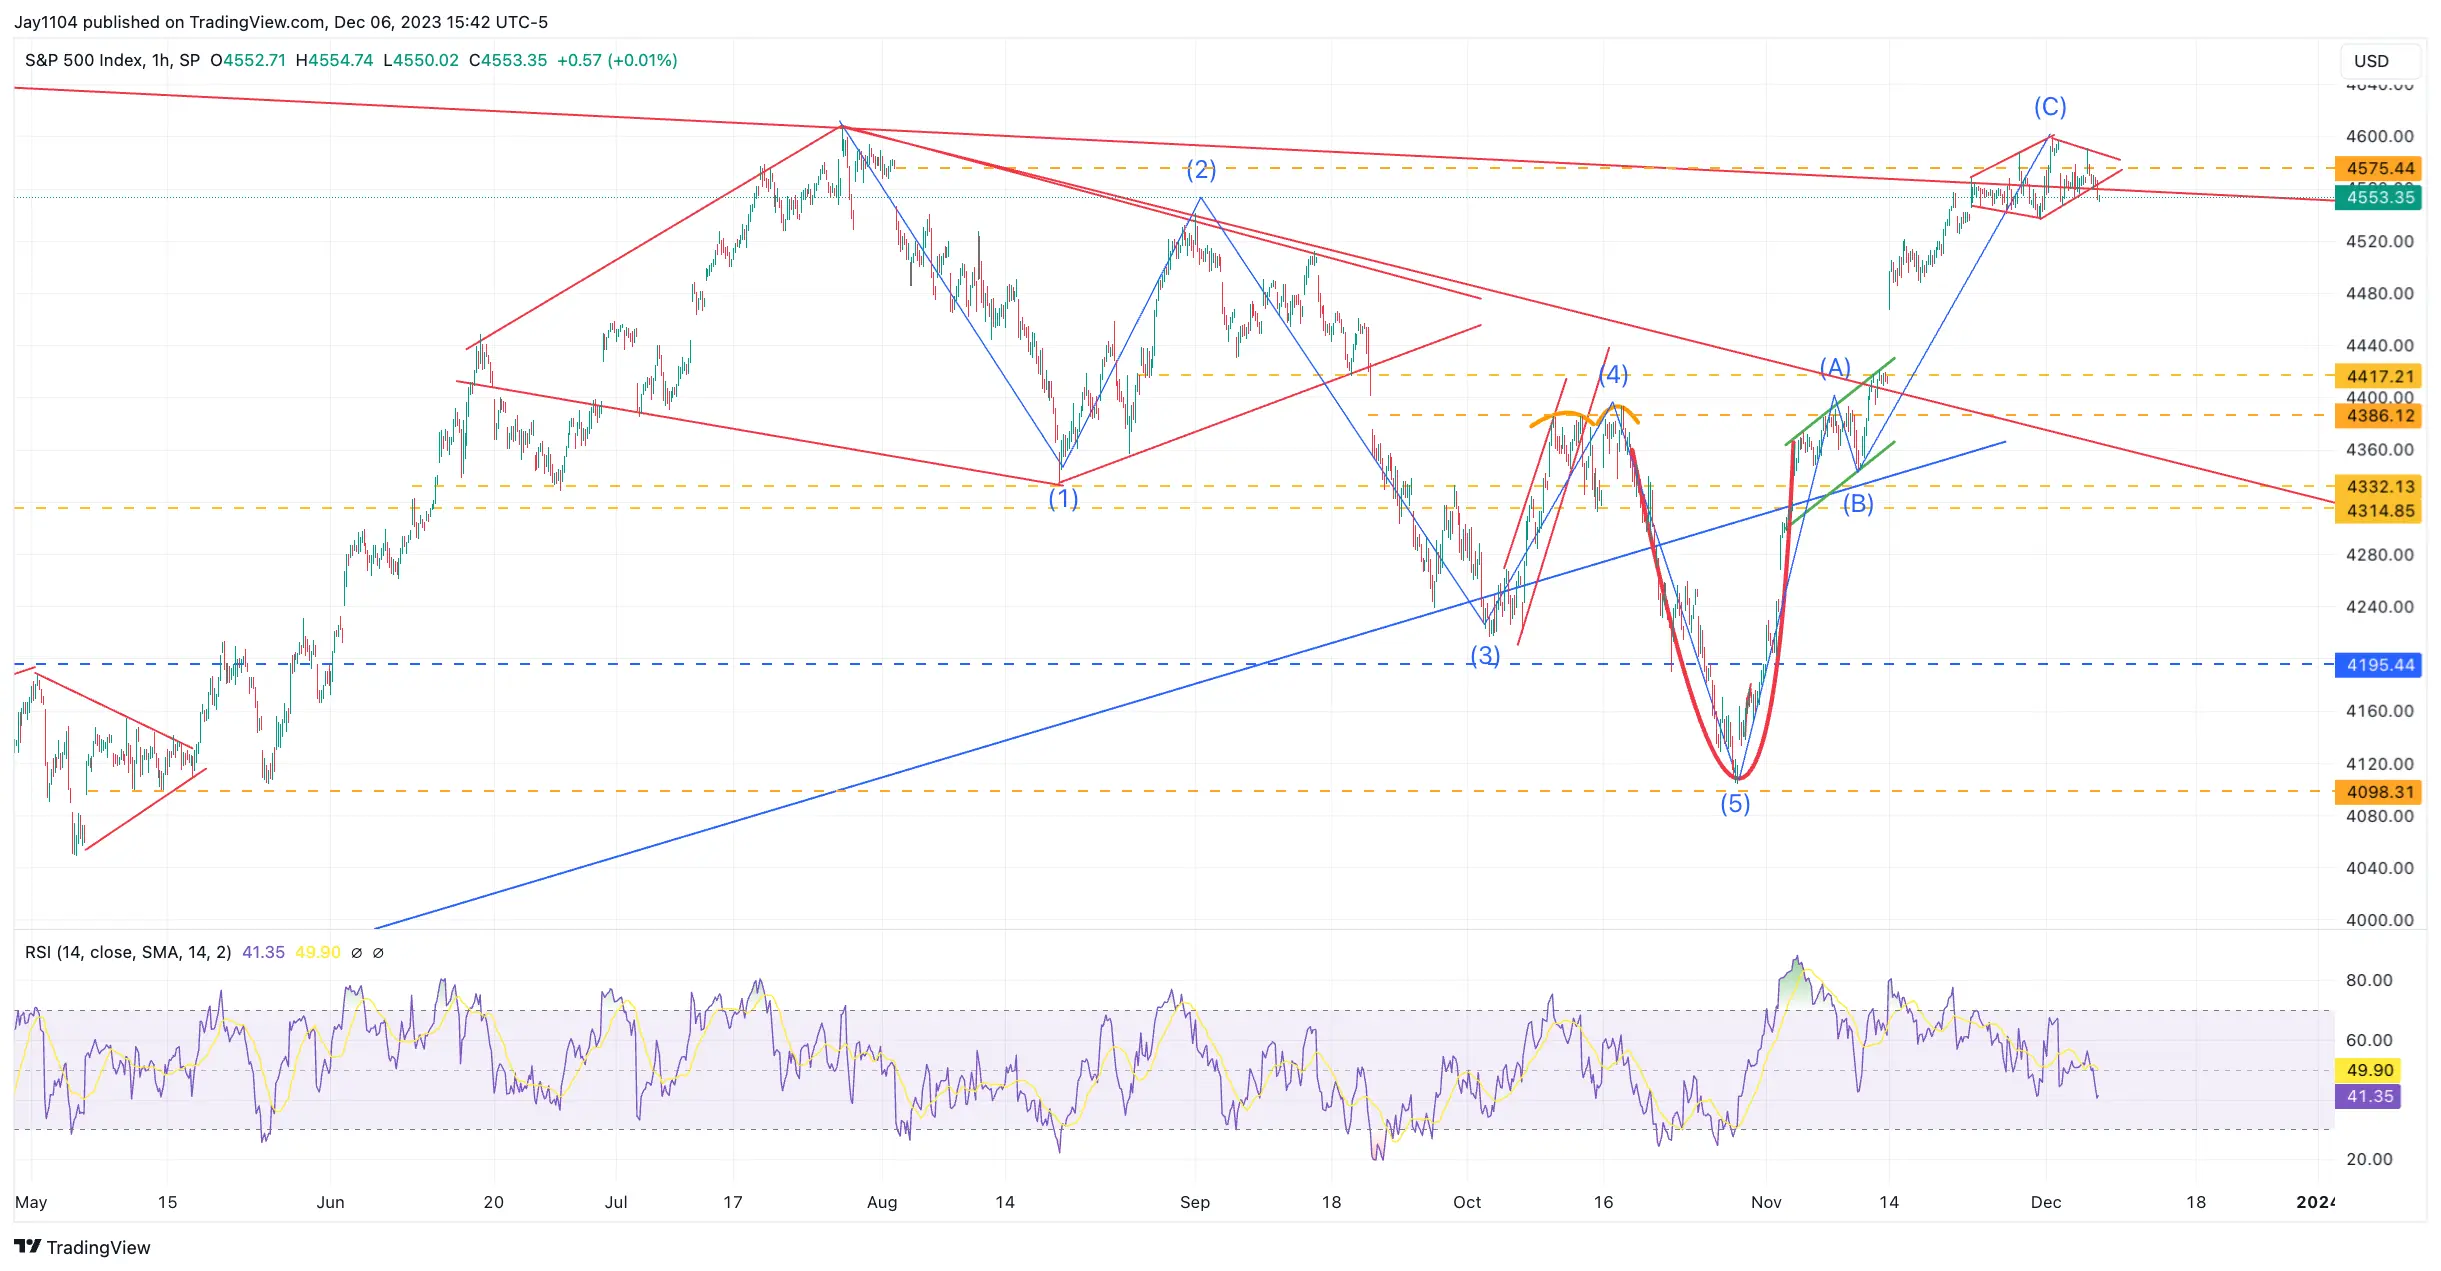2441x1271 pixels.
Task: Click the TradingView logo at the bottom
Action: tap(82, 1247)
